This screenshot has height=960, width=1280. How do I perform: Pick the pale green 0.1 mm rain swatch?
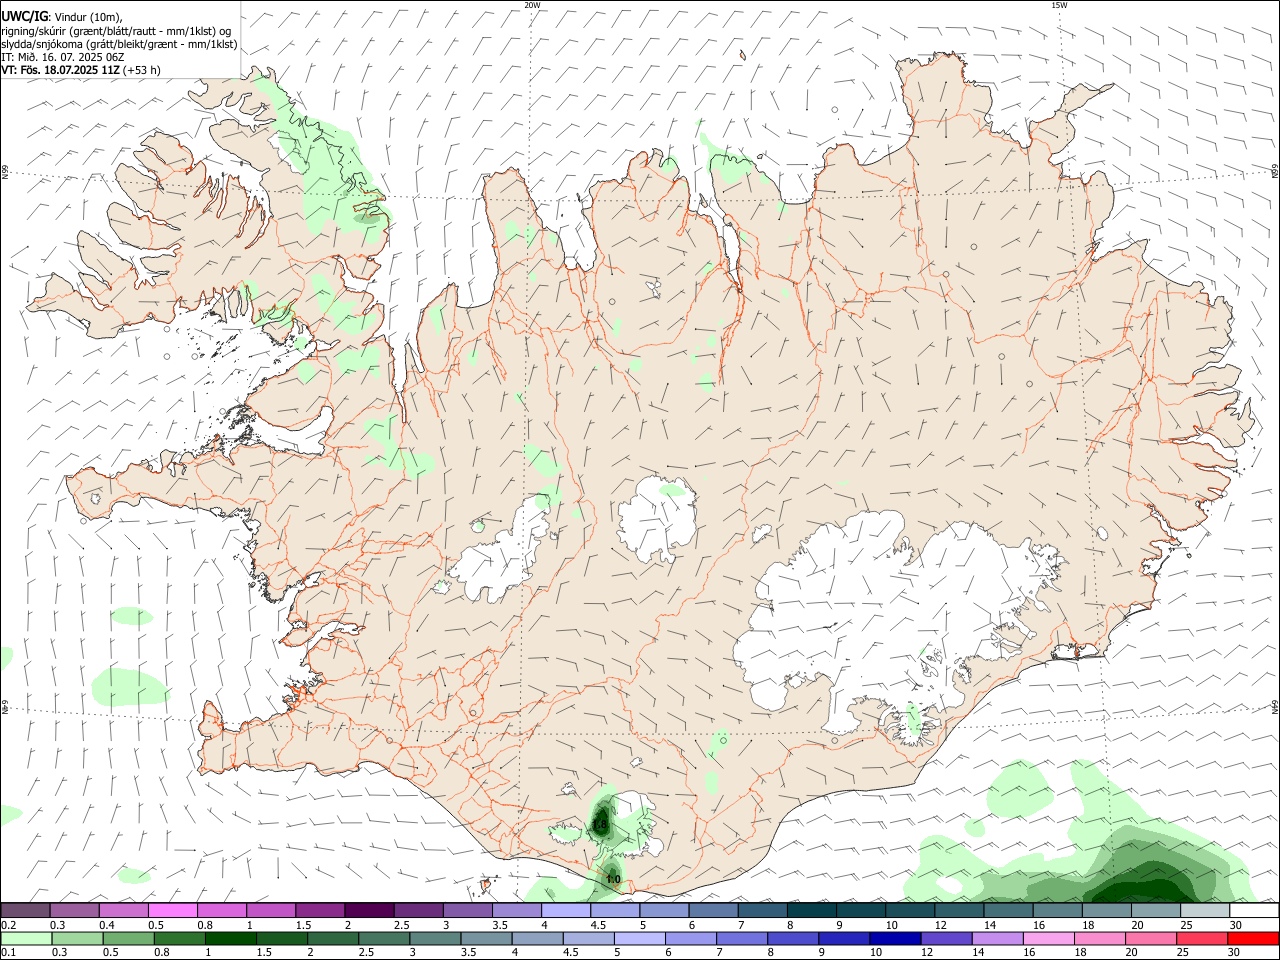click(26, 939)
